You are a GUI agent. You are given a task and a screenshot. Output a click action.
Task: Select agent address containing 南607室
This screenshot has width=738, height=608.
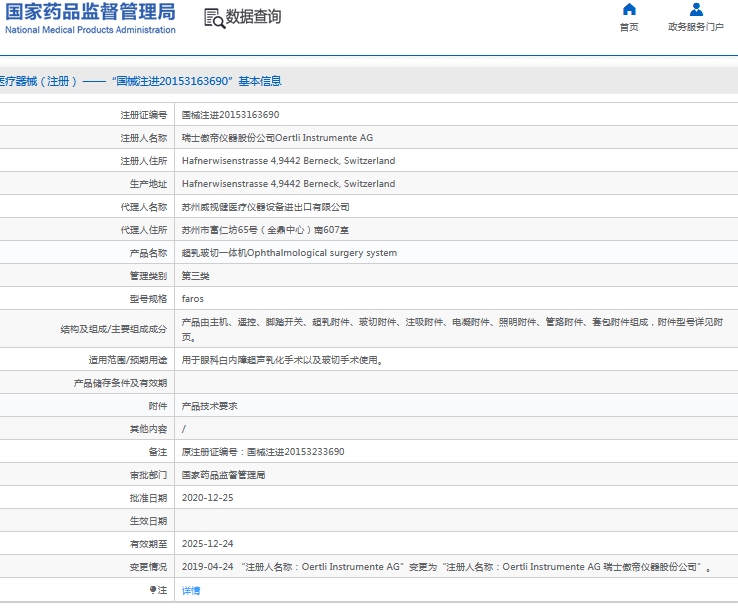[x=265, y=230]
